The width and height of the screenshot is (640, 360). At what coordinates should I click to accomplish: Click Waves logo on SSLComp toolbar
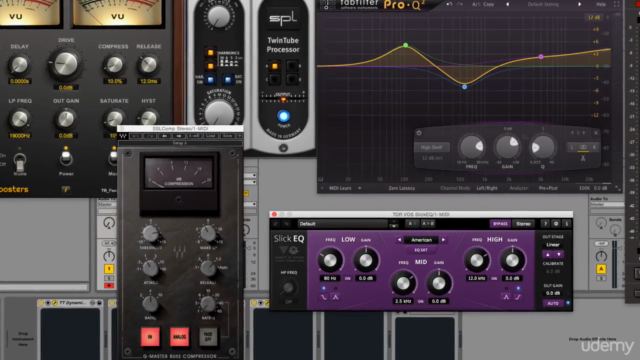click(x=123, y=136)
